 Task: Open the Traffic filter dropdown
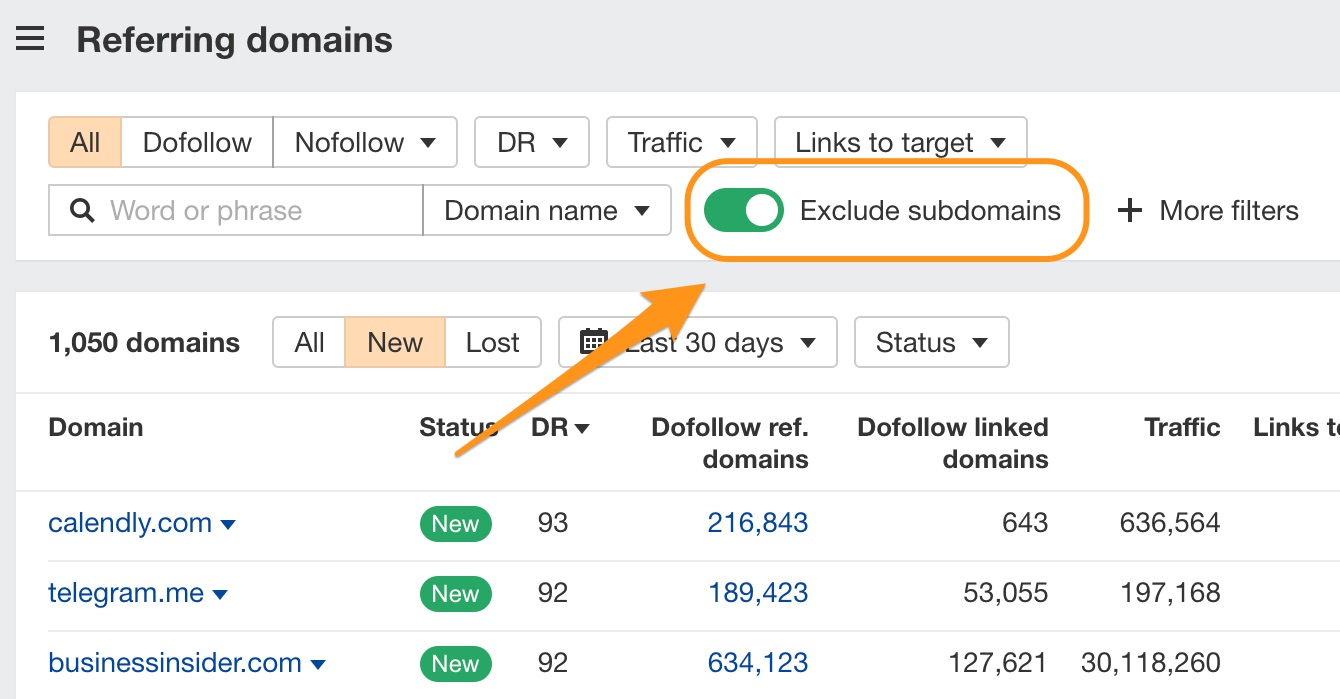pyautogui.click(x=681, y=143)
